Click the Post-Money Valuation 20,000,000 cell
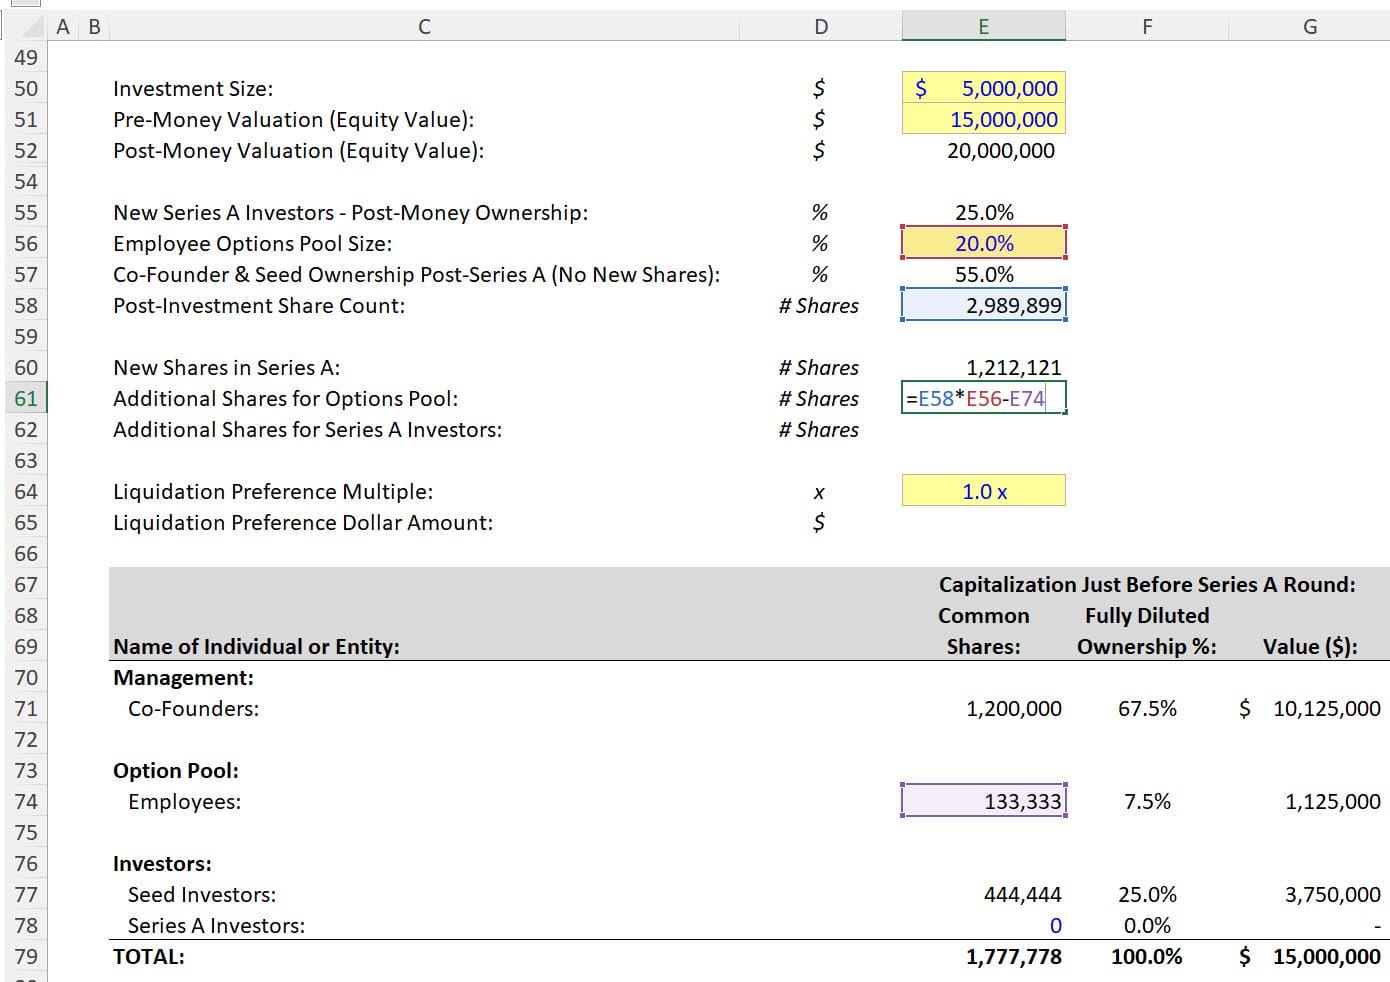This screenshot has width=1390, height=982. [983, 150]
